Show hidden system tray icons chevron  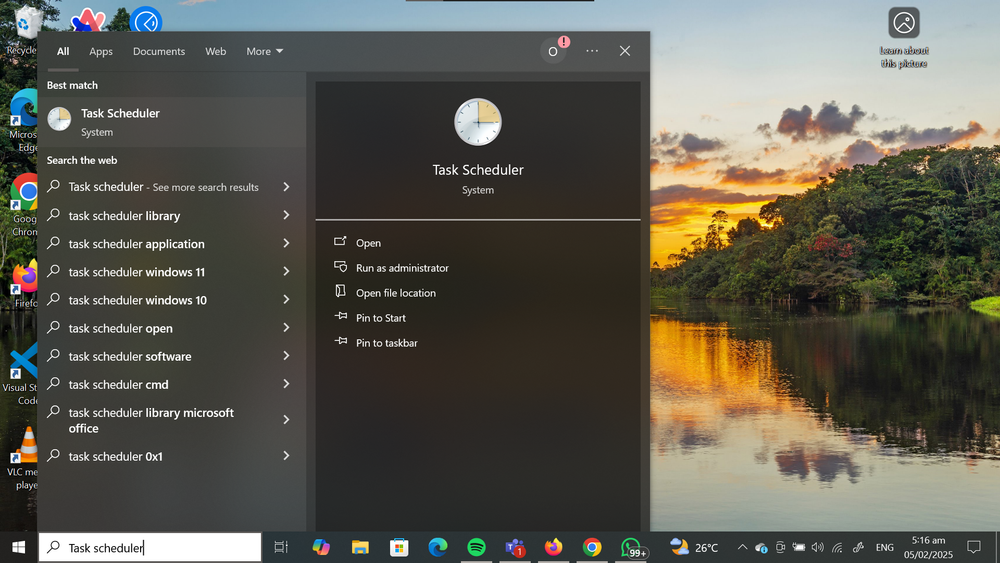click(742, 547)
